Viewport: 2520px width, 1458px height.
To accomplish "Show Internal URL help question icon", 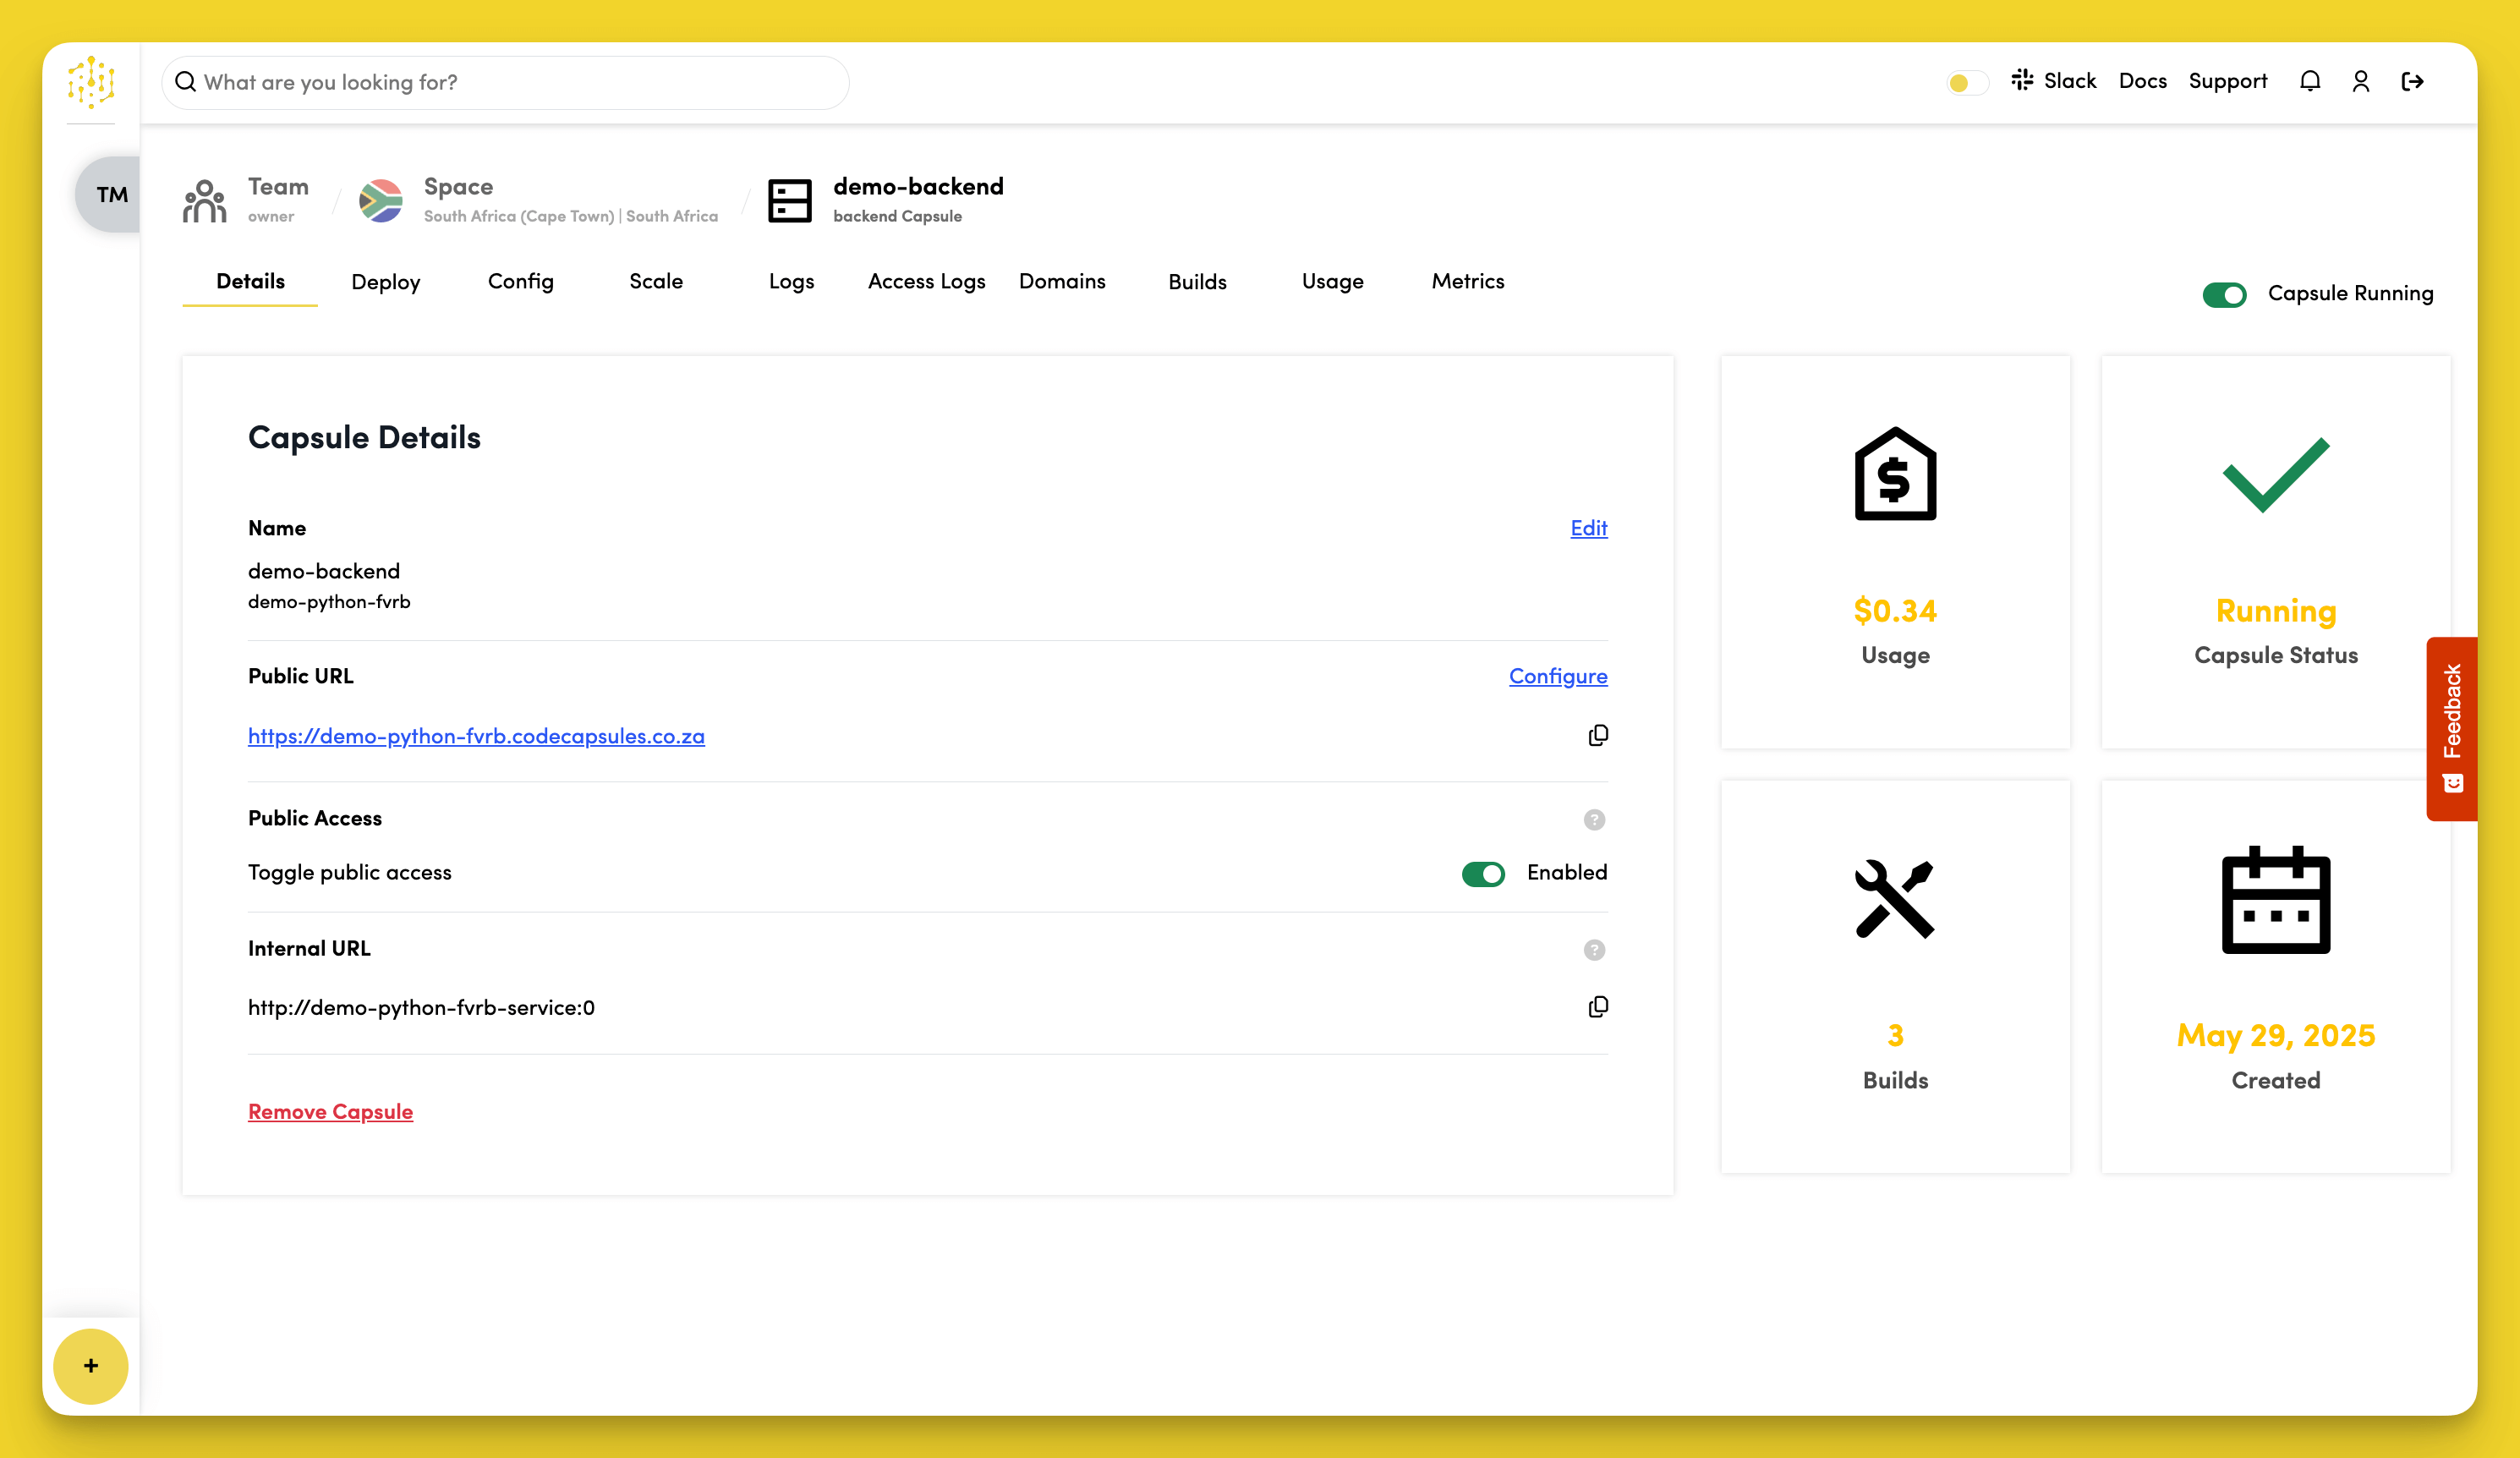I will (1594, 950).
